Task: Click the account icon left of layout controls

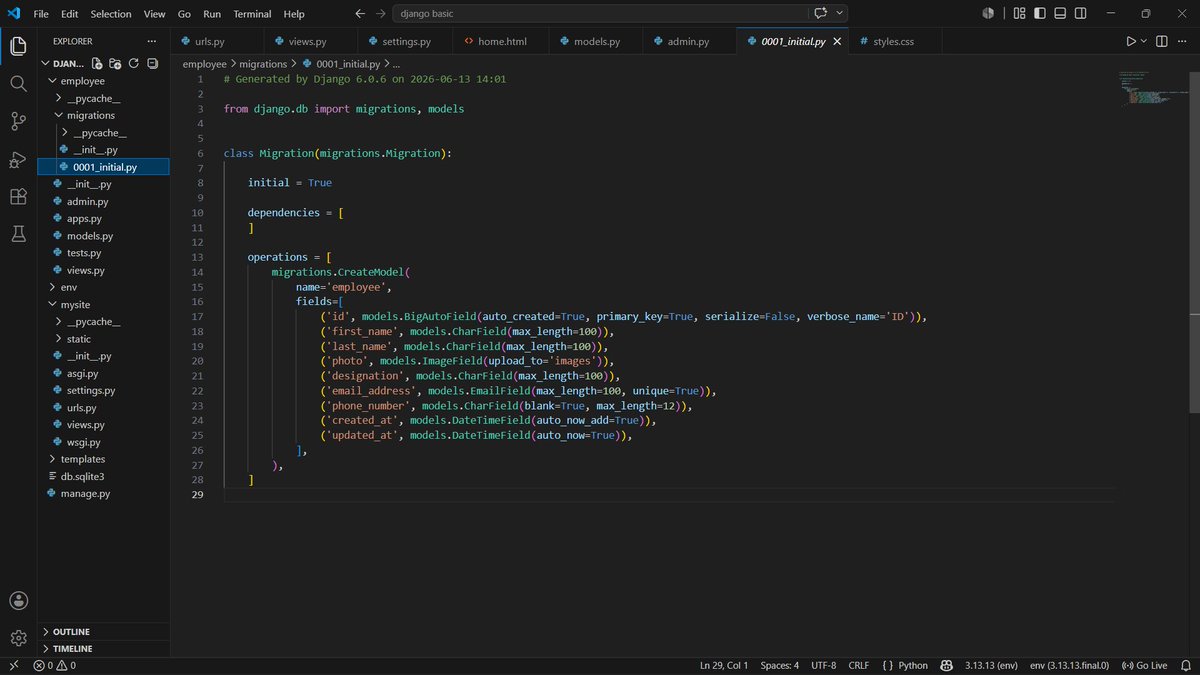Action: pos(988,14)
